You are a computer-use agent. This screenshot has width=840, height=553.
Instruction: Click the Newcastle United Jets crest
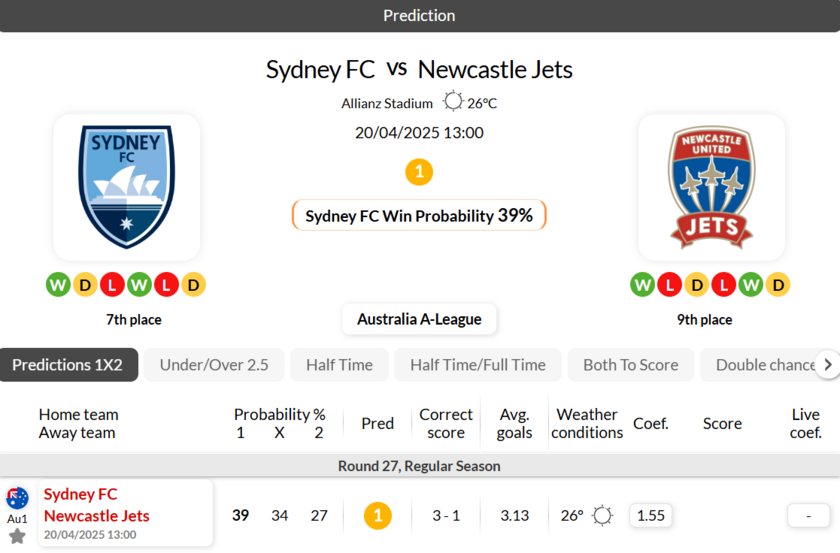point(711,187)
